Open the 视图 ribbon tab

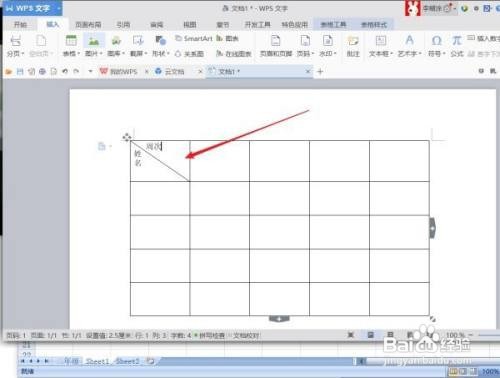(190, 25)
